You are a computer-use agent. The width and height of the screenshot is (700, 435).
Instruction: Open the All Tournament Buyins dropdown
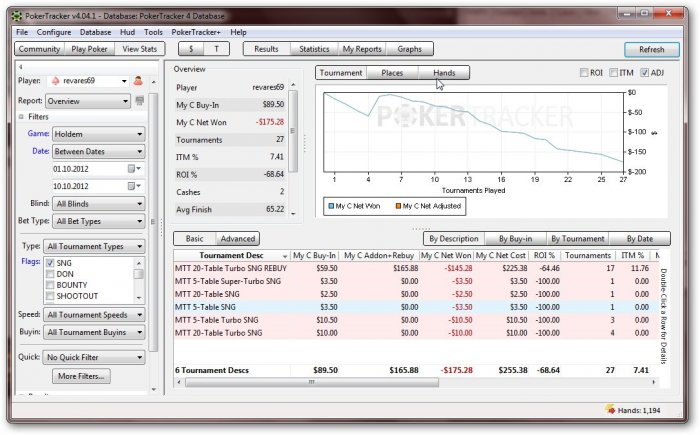point(94,332)
